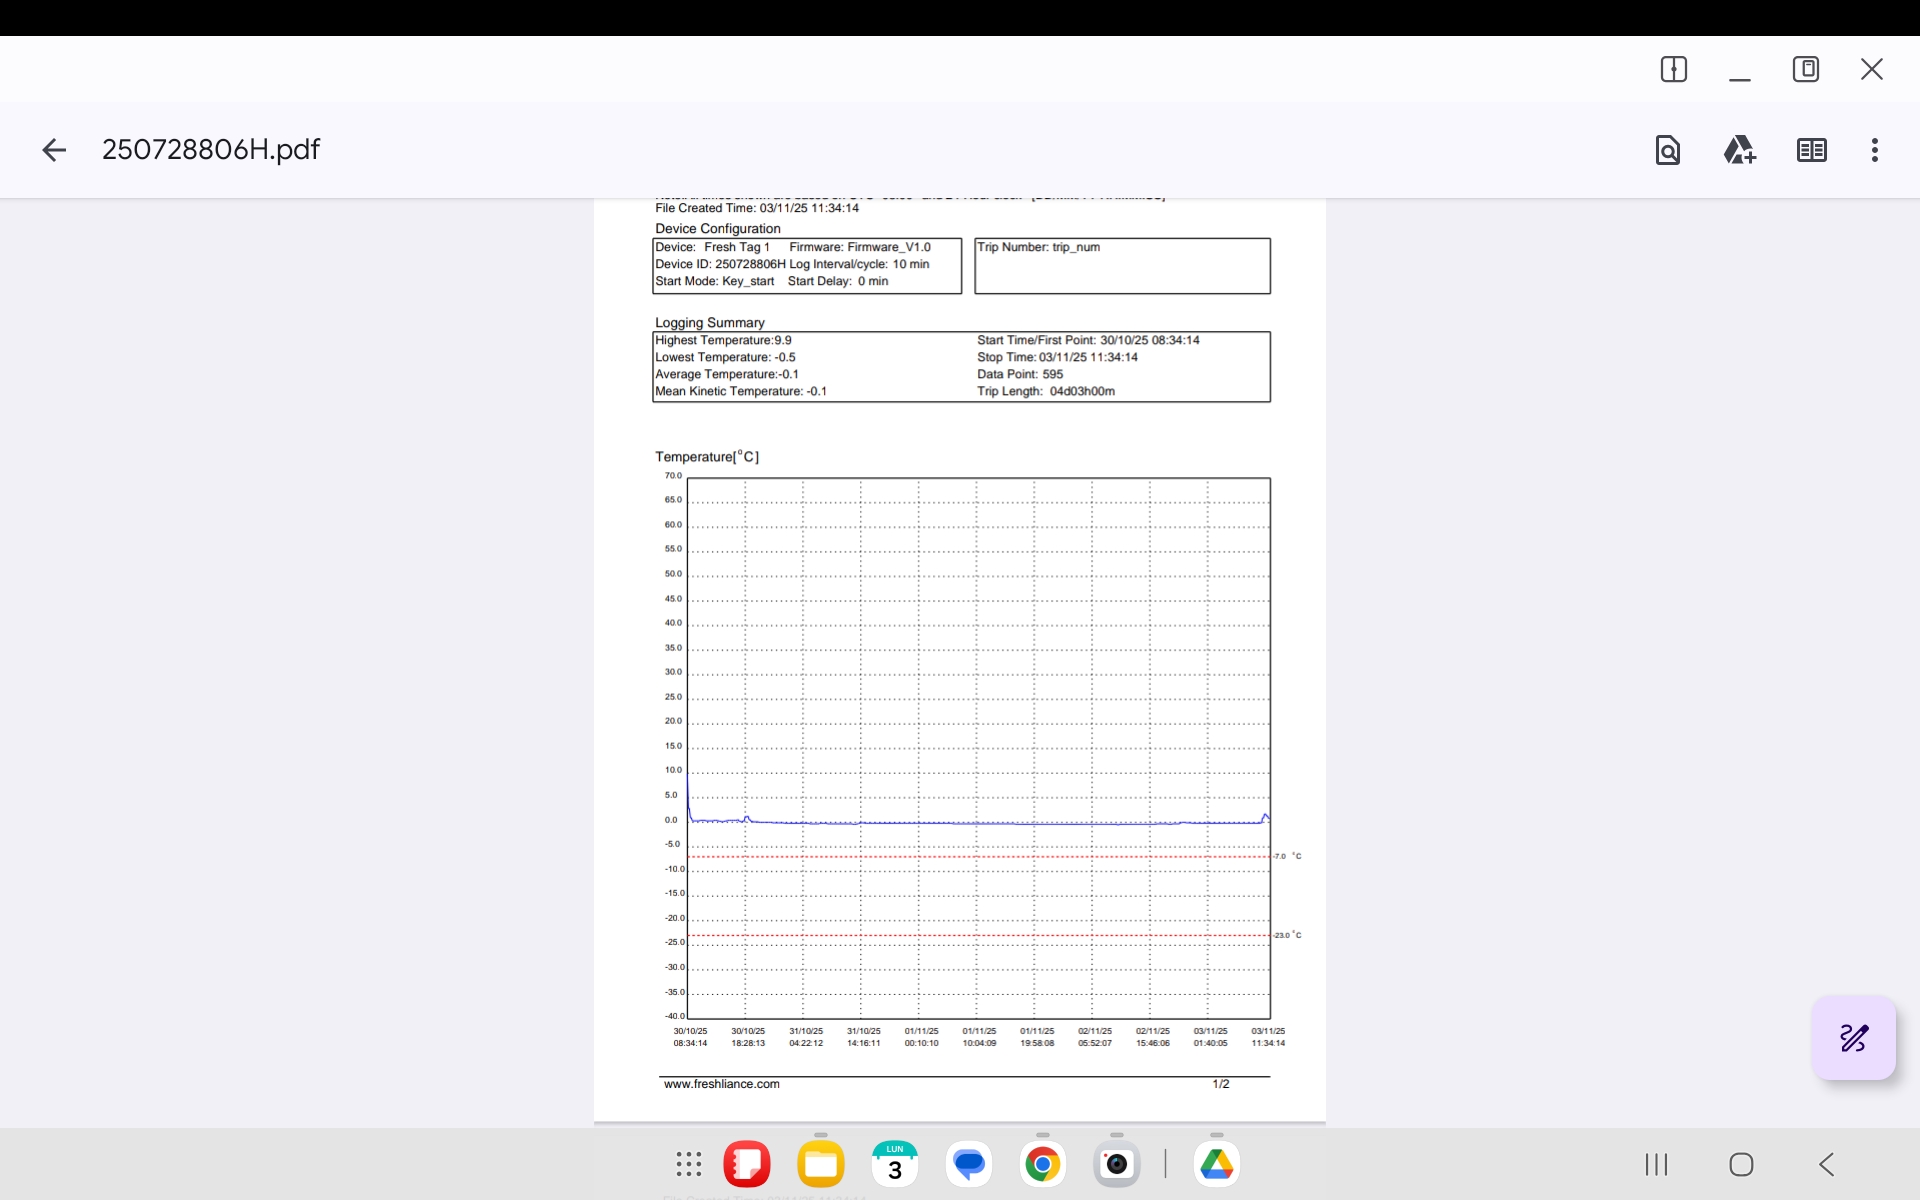This screenshot has width=1920, height=1200.
Task: Click the www.freshliance.com footer link
Action: click(x=721, y=1084)
